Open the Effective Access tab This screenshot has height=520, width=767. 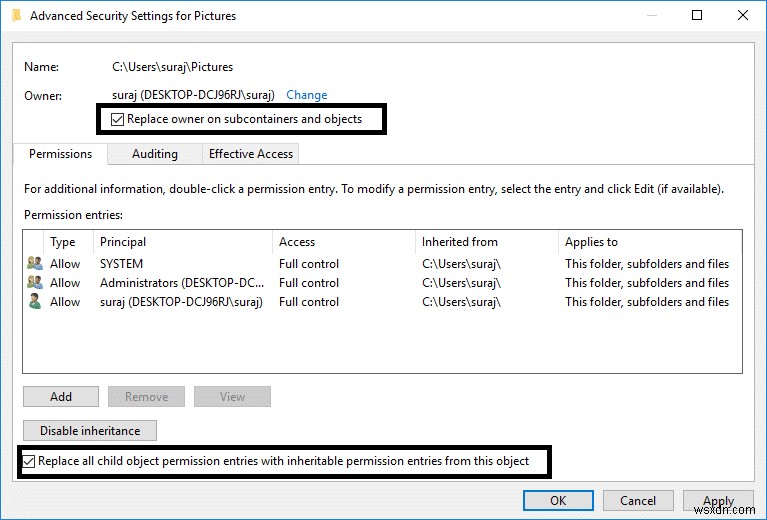250,154
